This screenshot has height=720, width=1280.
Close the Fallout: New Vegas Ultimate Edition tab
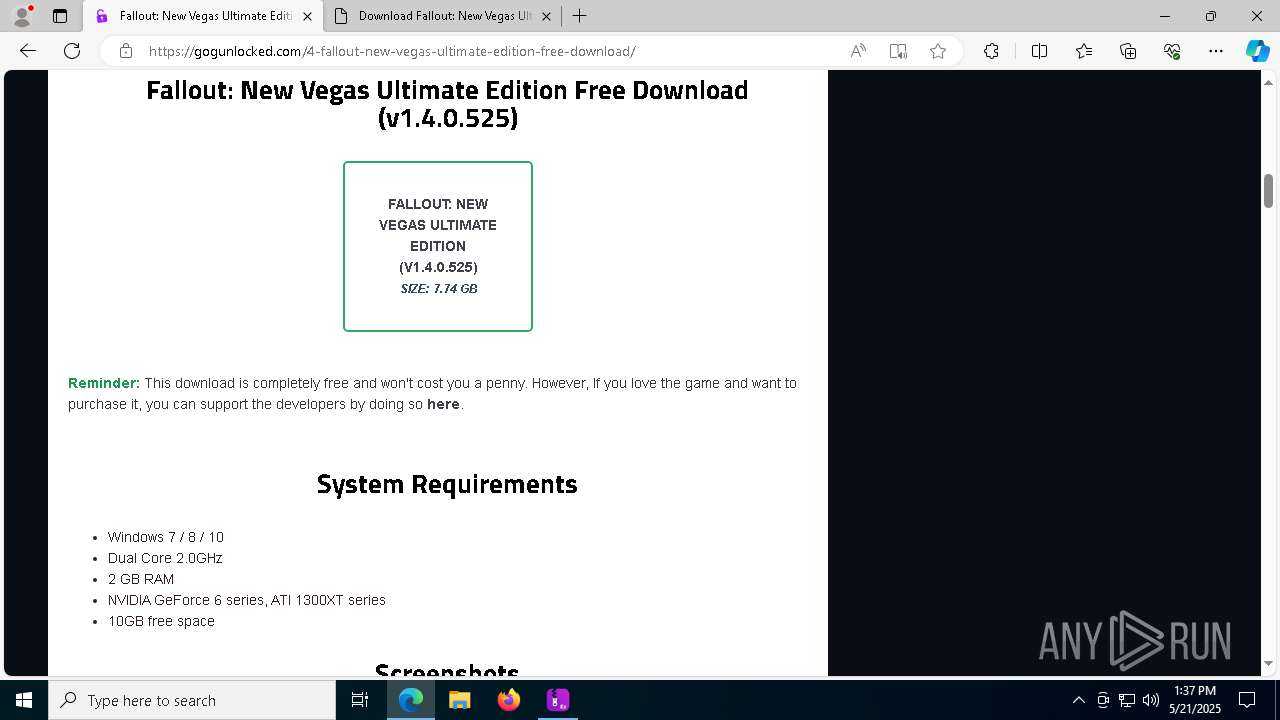click(x=307, y=16)
